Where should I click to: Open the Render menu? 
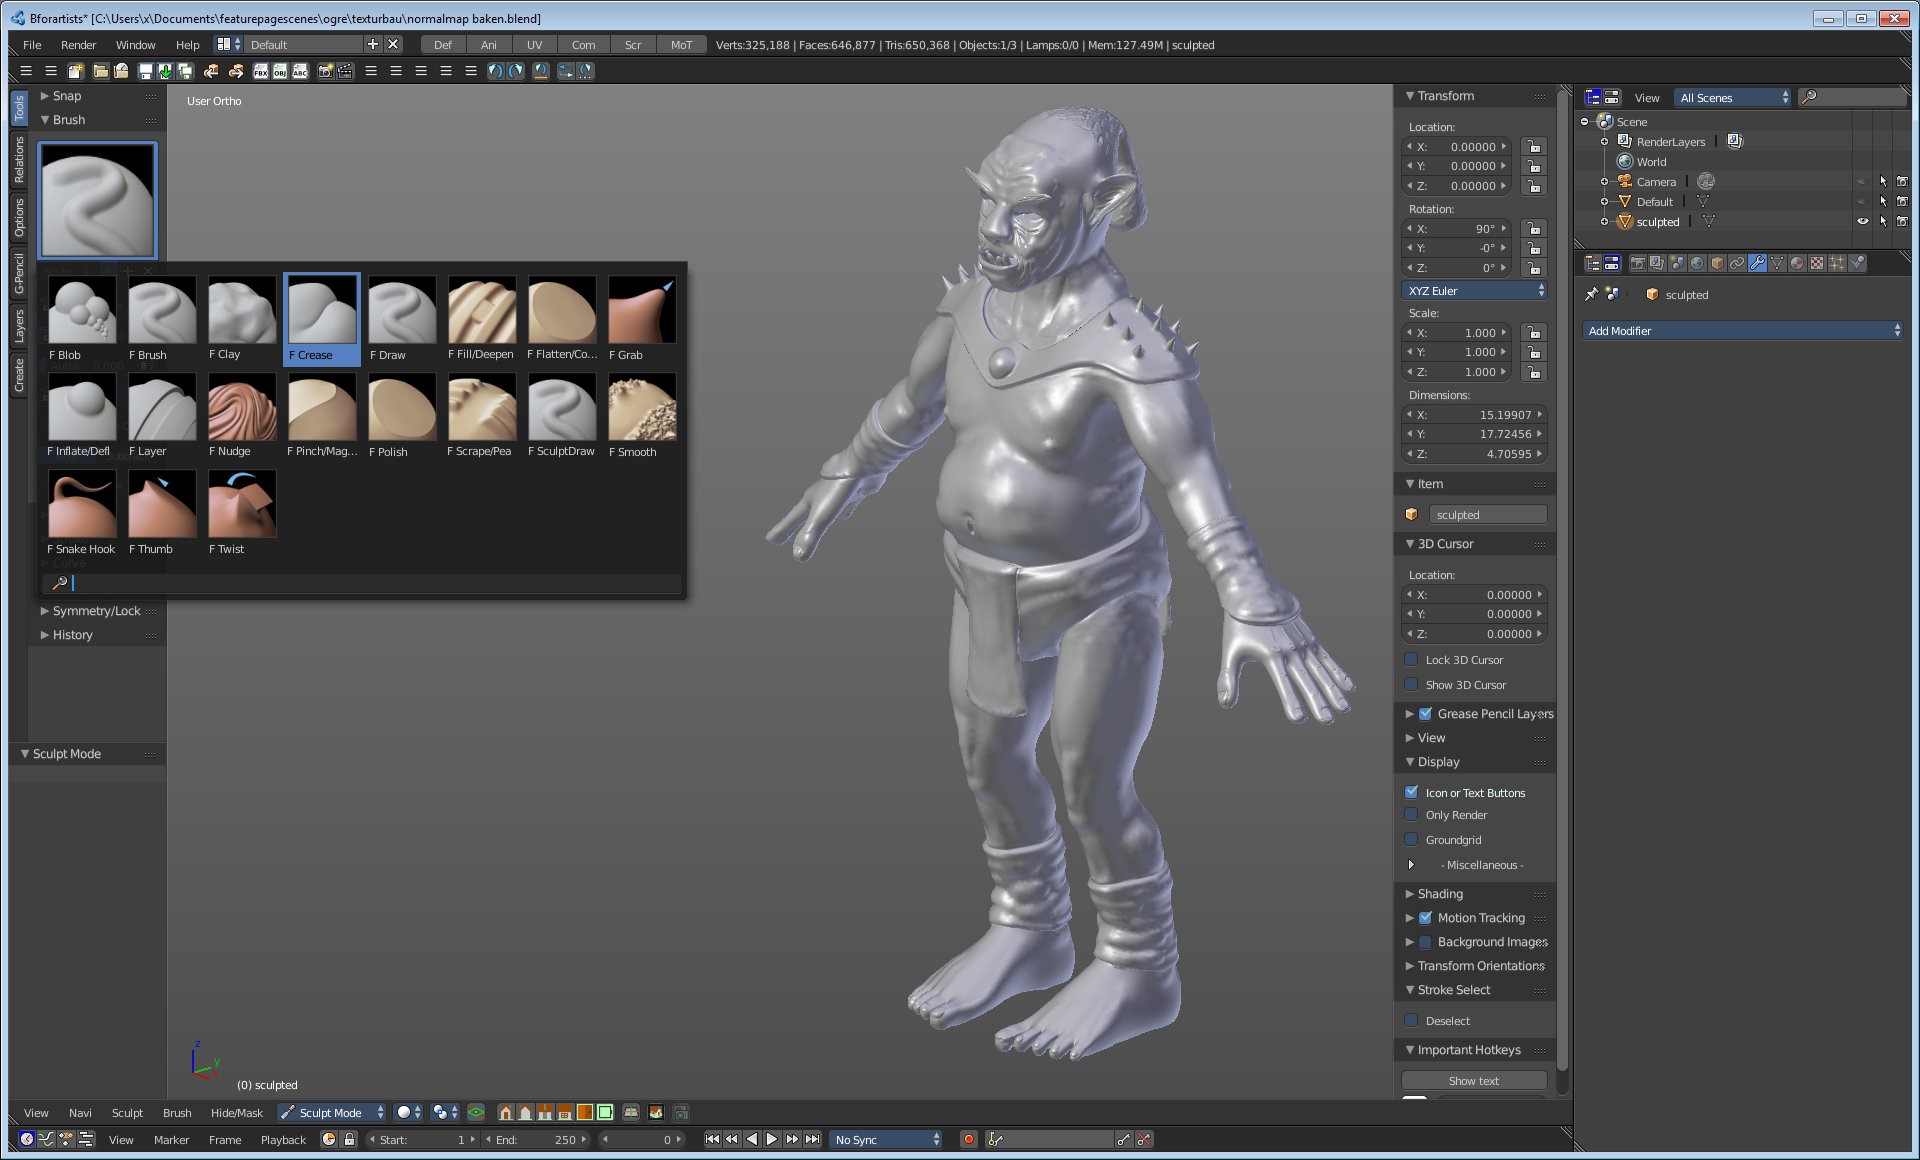[78, 45]
